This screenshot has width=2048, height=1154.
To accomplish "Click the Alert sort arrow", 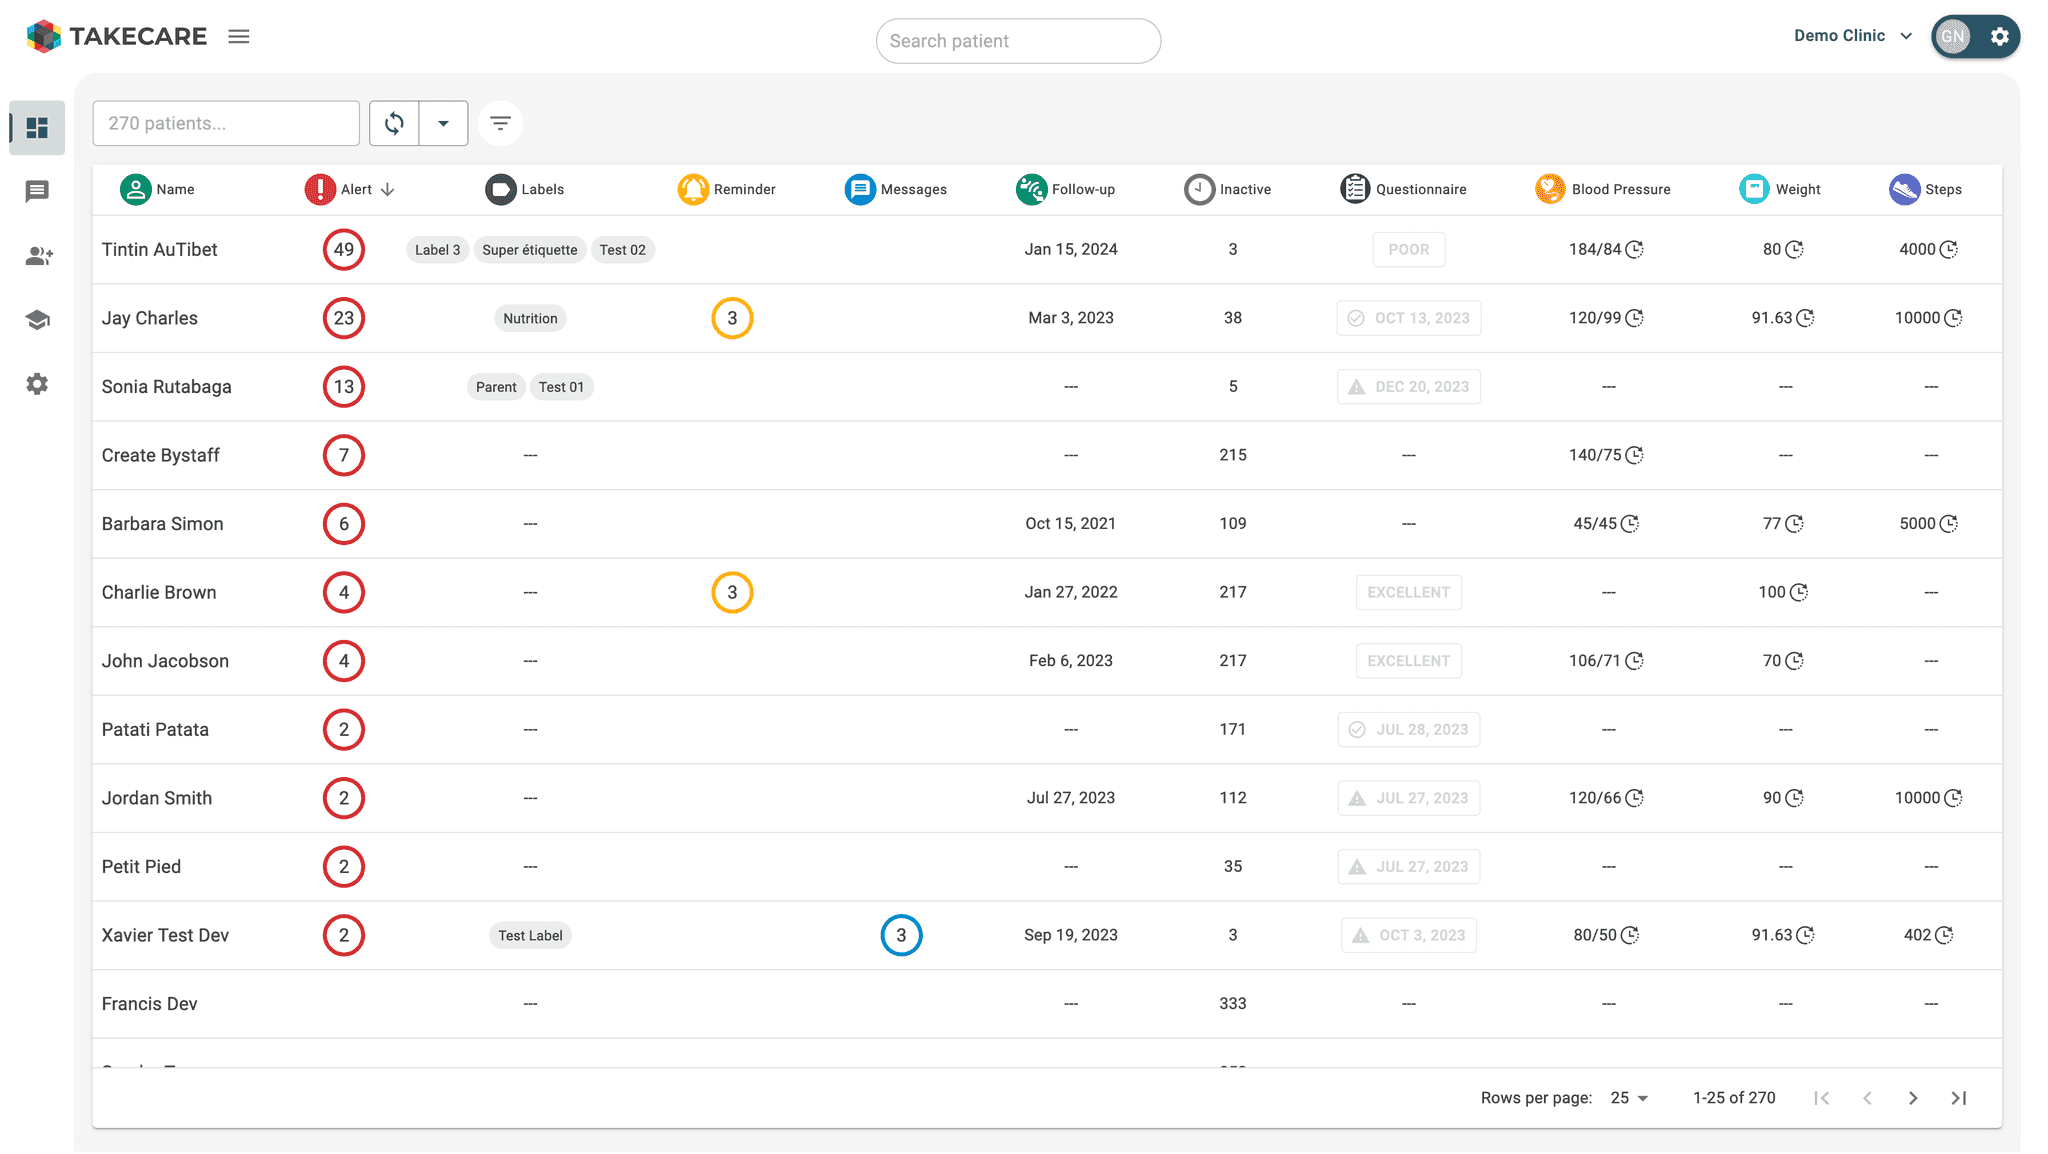I will 388,190.
